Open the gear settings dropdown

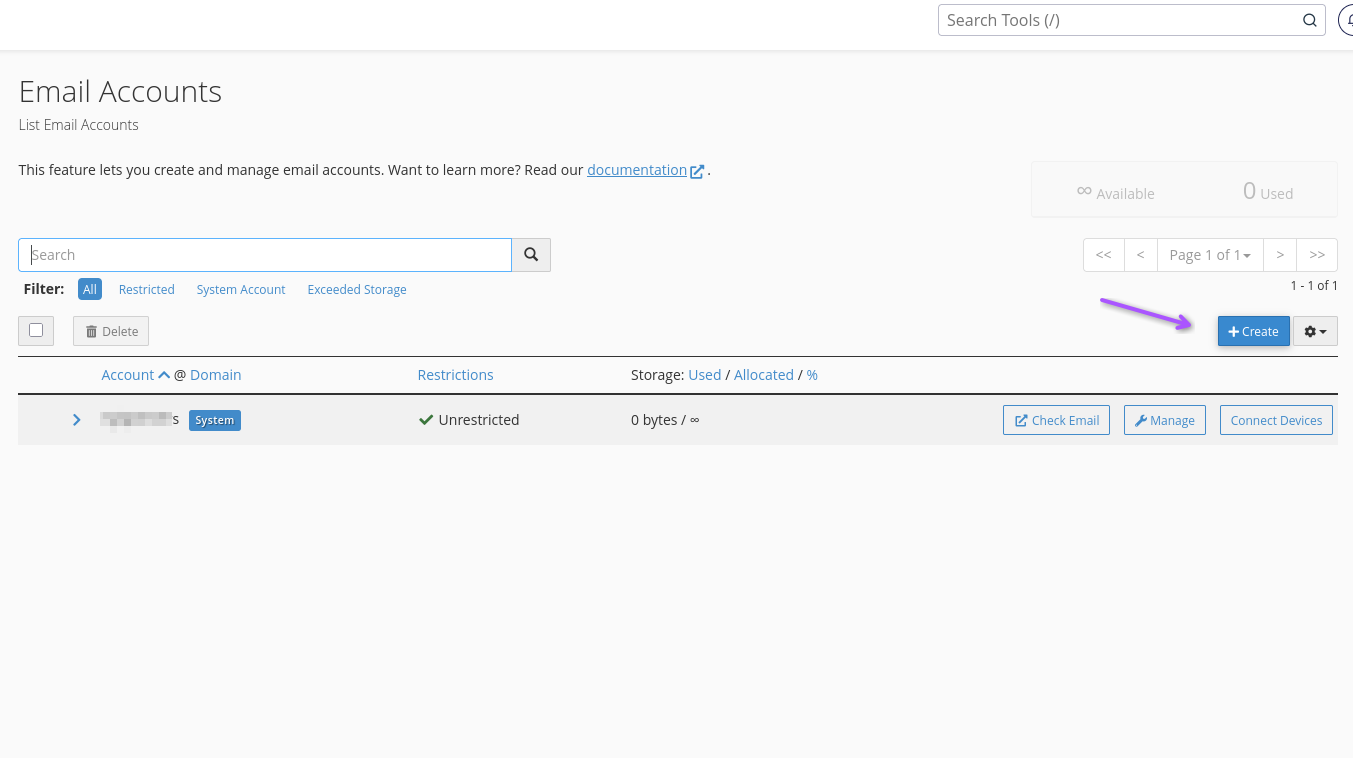1315,331
